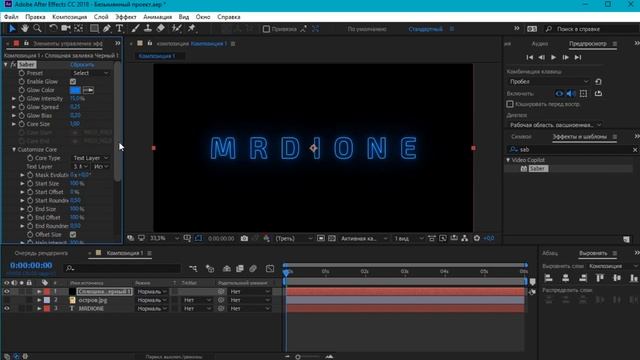Select the Puppet Pin tool
Image resolution: width=640 pixels, height=360 pixels.
coord(191,29)
